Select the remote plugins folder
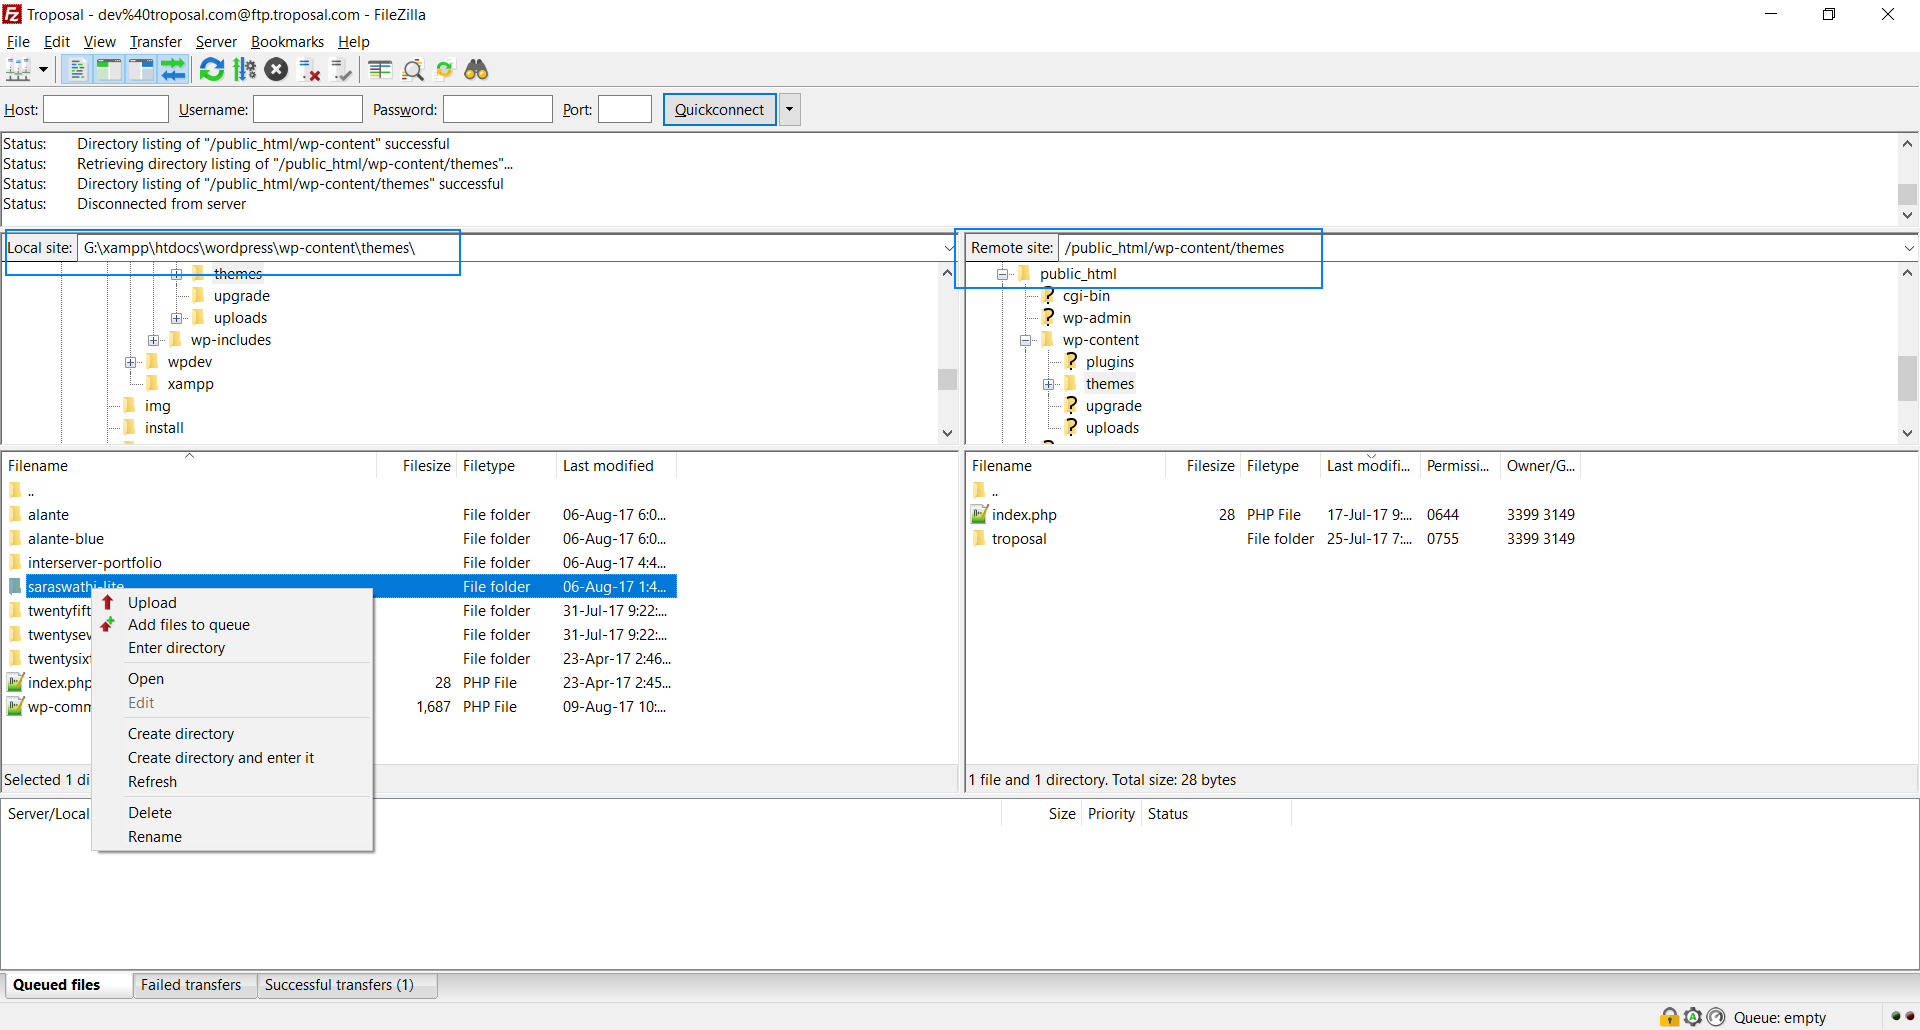 (1110, 362)
